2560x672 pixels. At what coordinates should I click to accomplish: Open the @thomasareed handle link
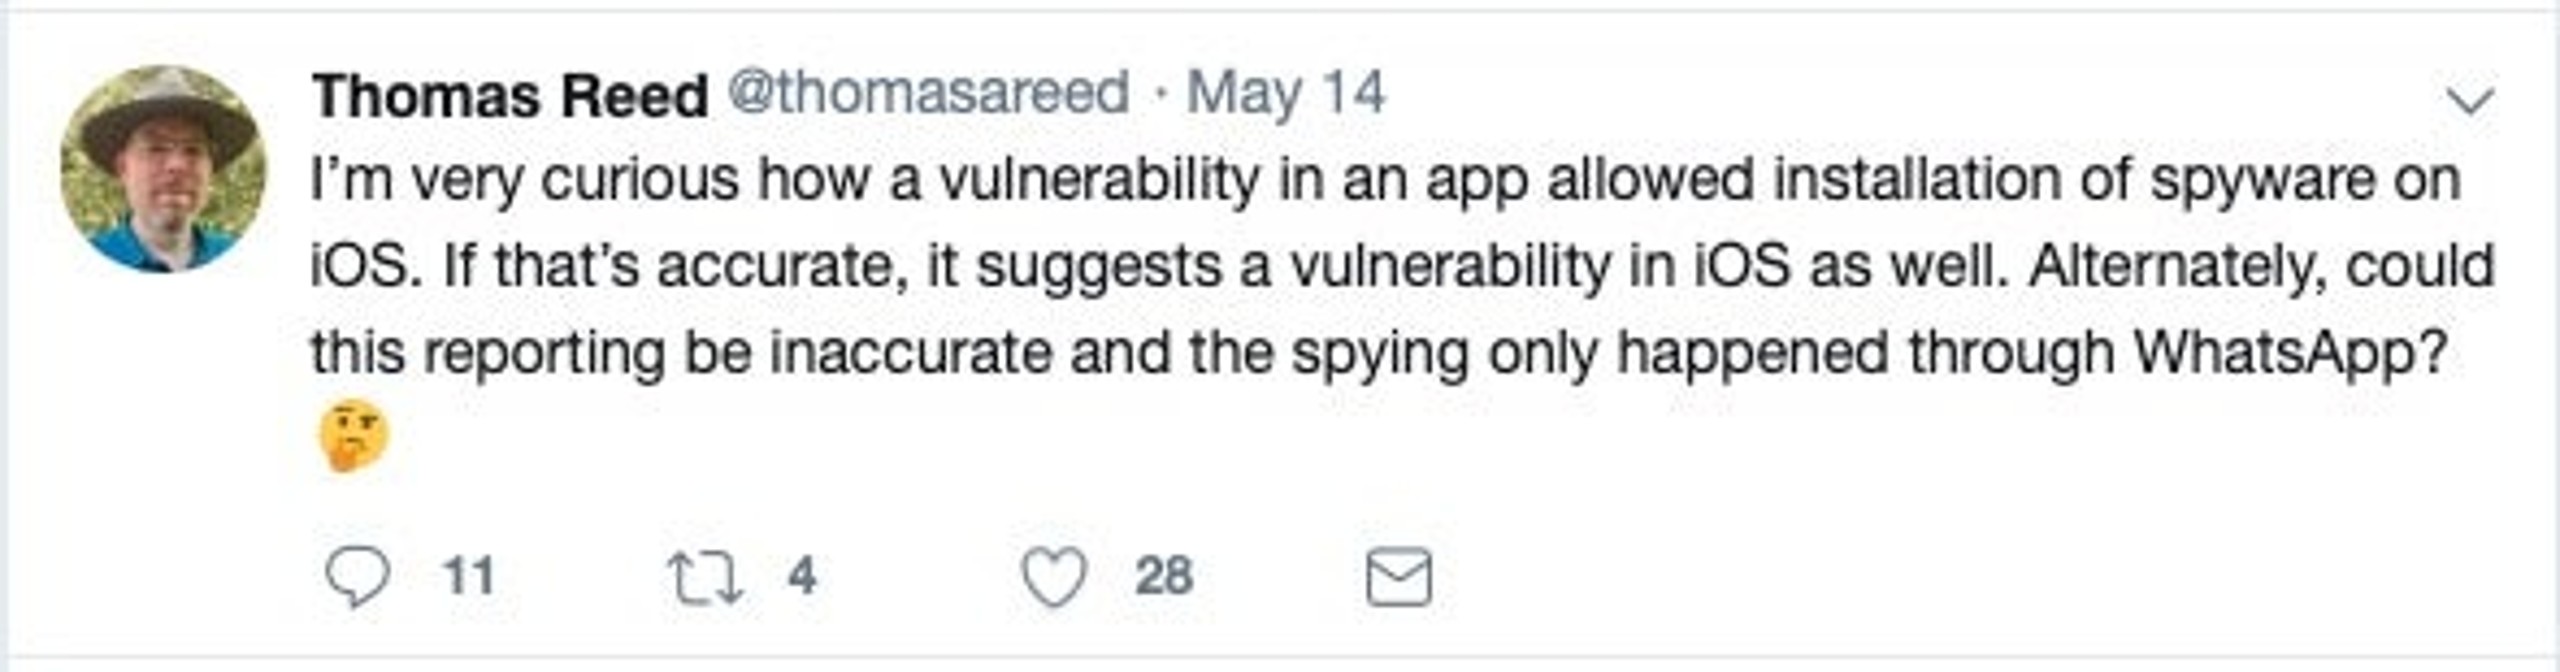point(928,94)
